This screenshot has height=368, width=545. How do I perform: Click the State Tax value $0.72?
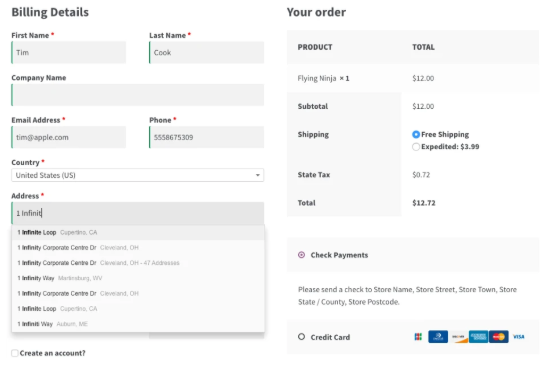421,175
